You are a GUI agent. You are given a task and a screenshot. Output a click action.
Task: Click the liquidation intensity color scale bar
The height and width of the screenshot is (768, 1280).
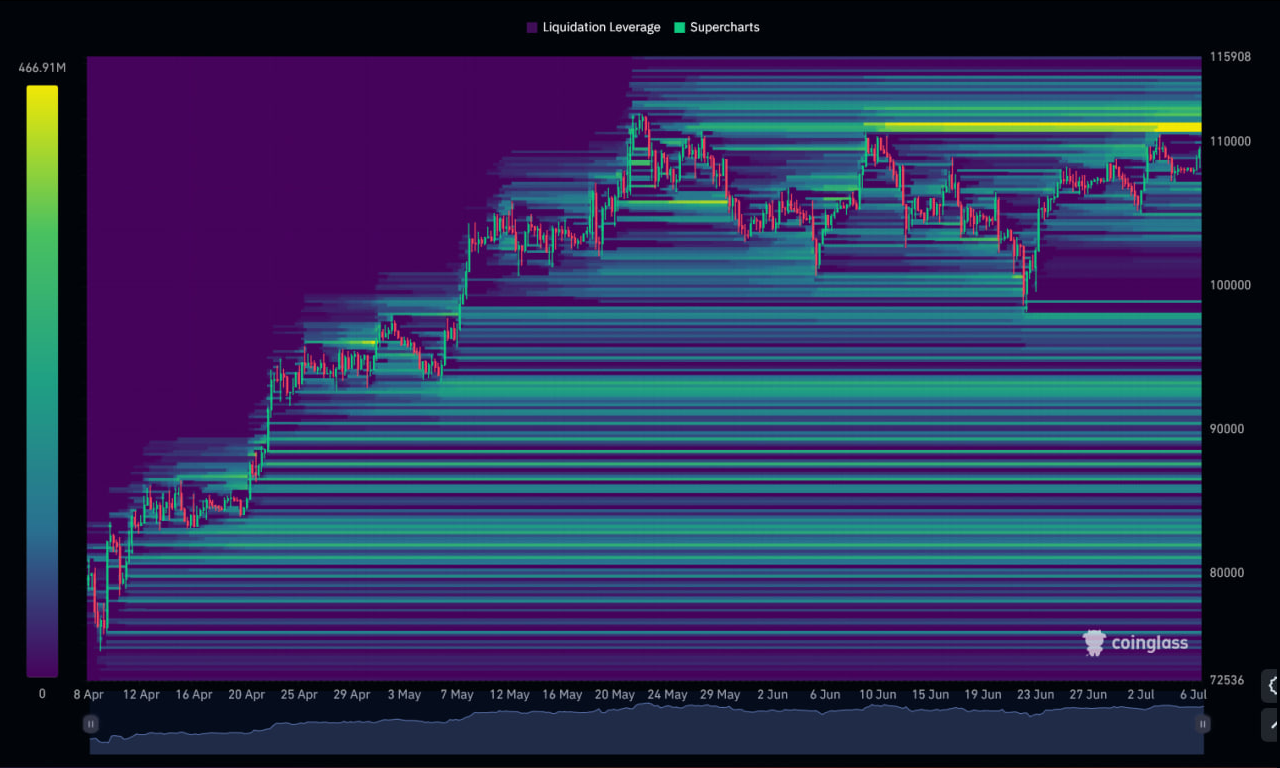[42, 381]
